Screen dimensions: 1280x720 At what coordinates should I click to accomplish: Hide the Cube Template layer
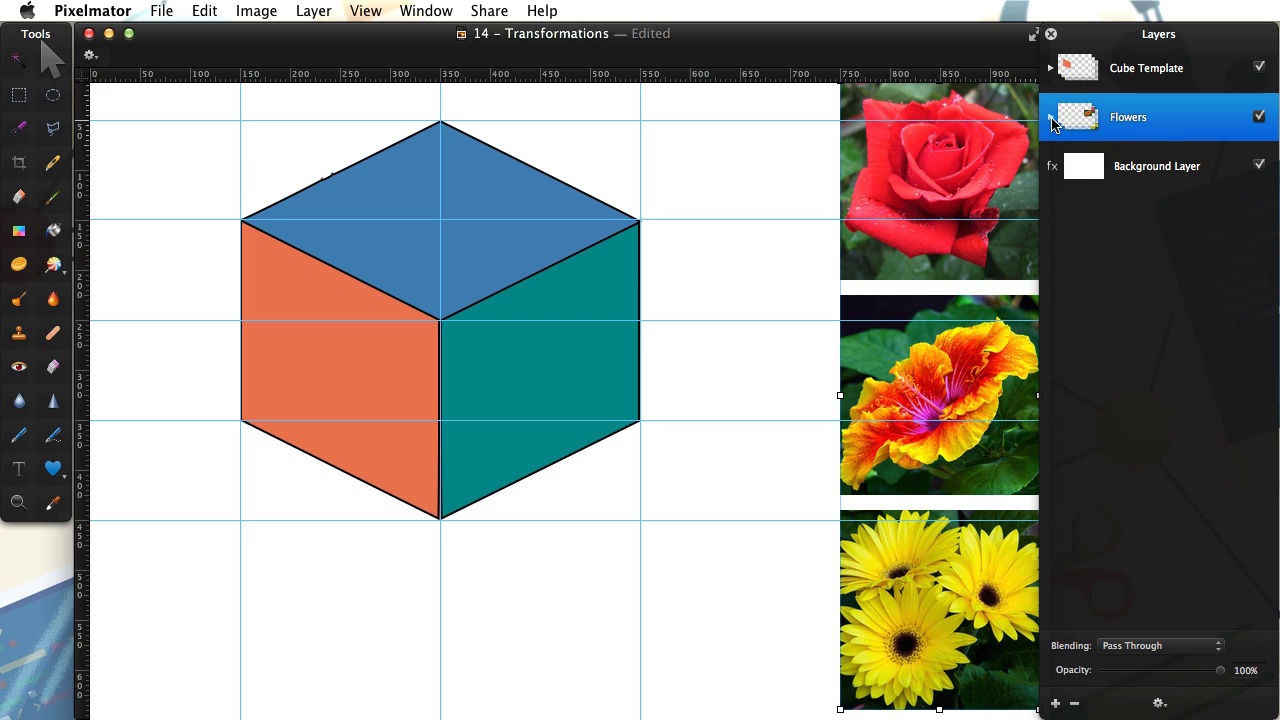1259,67
